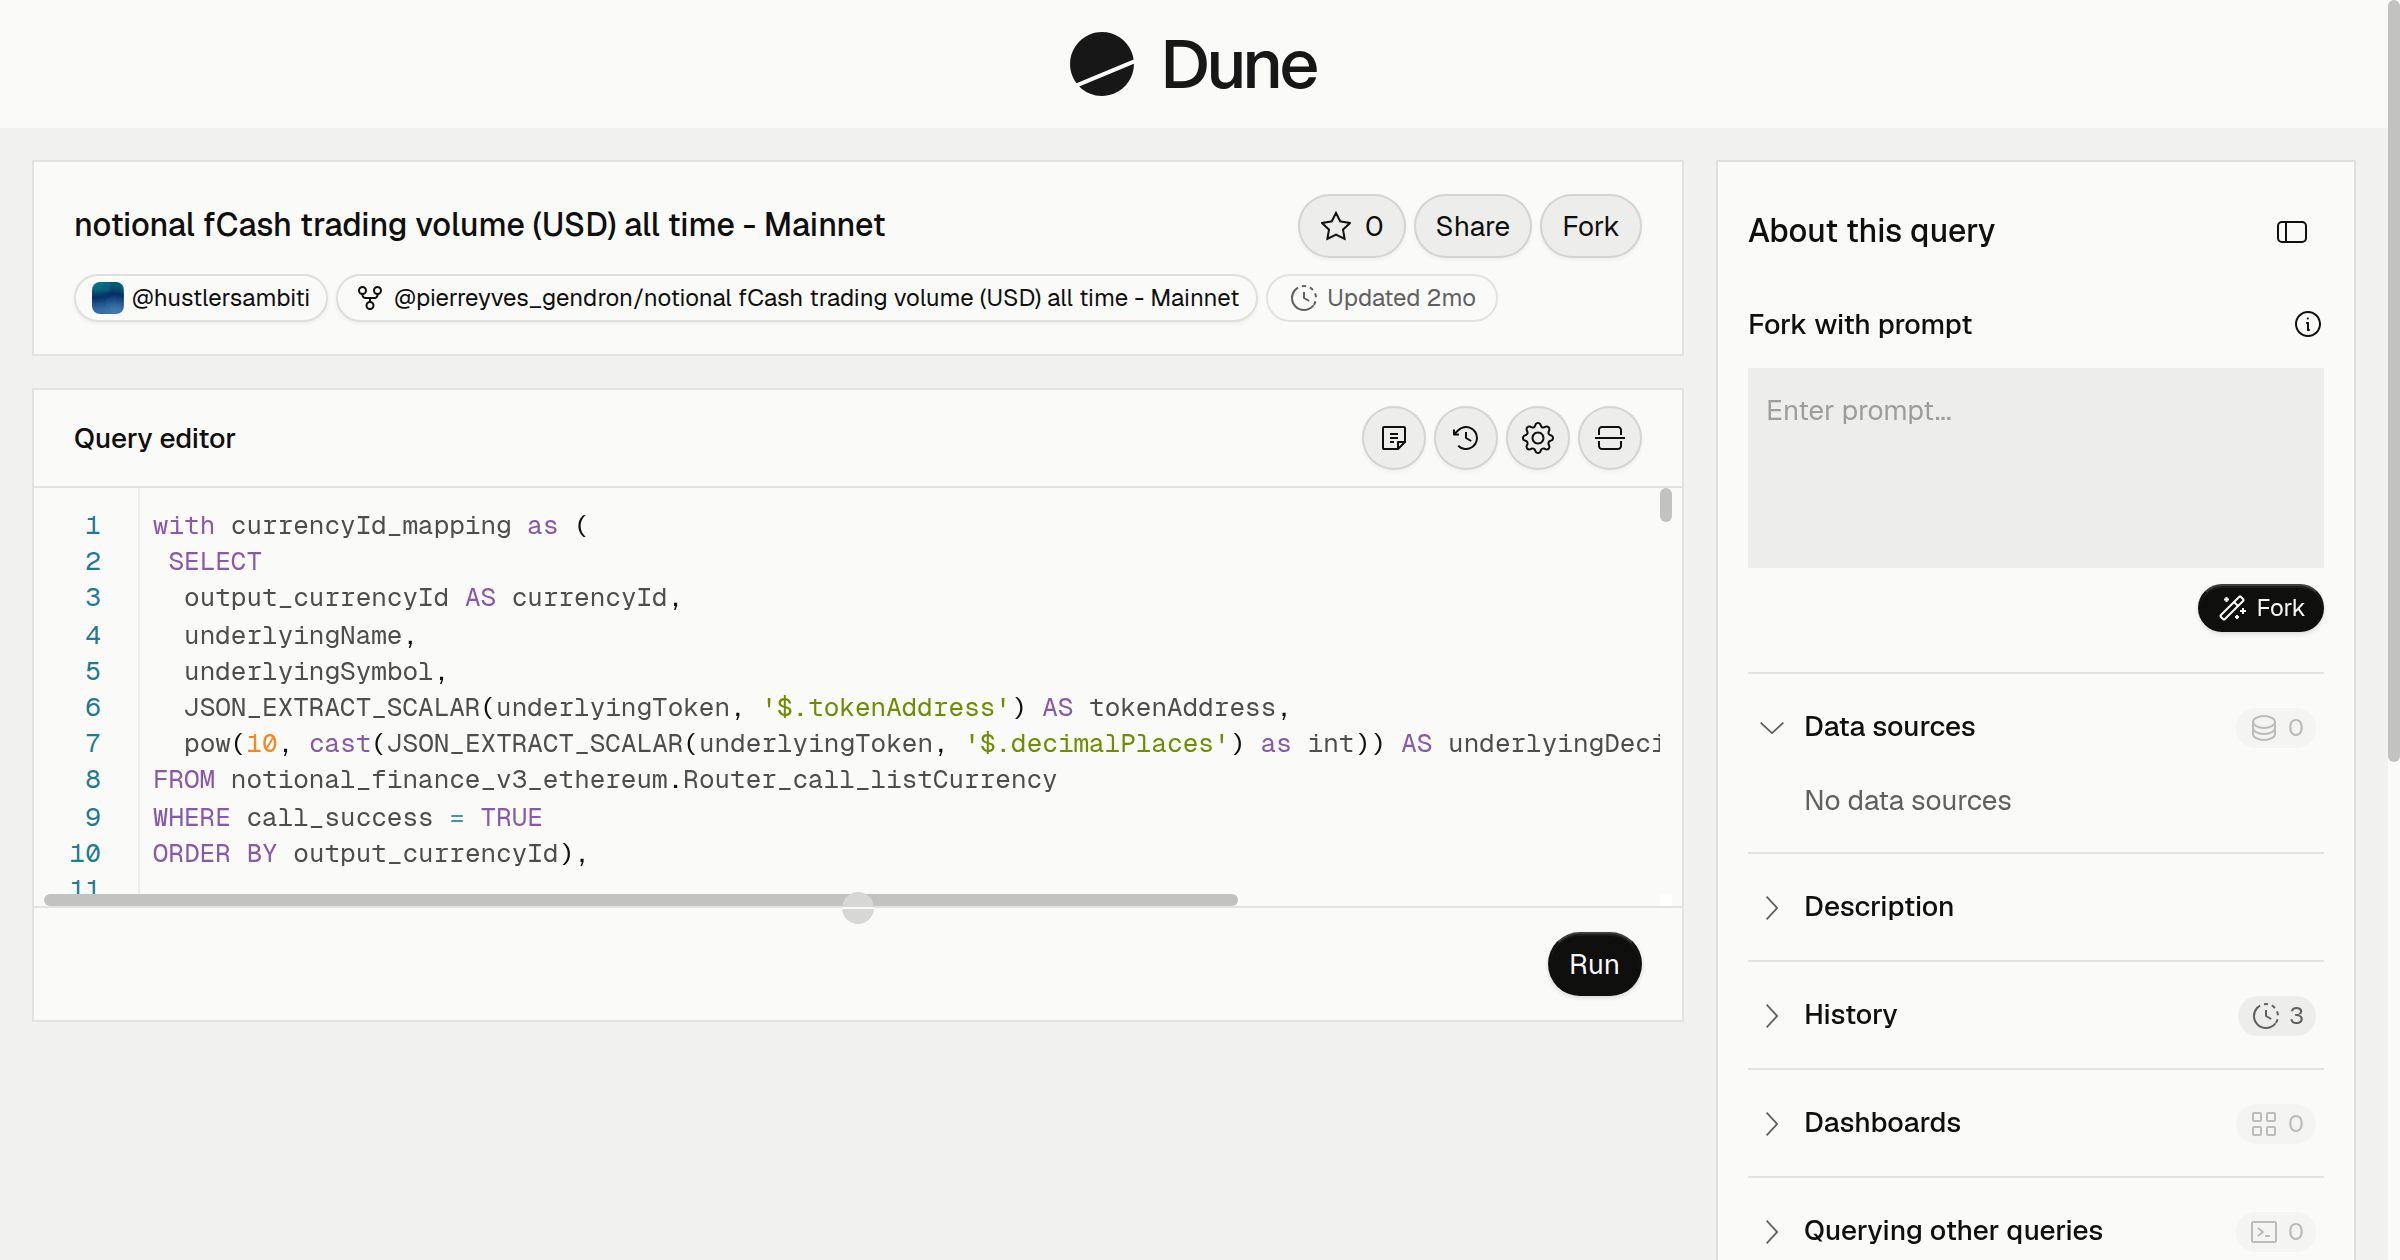Open query version history icon
Viewport: 2400px width, 1260px height.
[1466, 438]
